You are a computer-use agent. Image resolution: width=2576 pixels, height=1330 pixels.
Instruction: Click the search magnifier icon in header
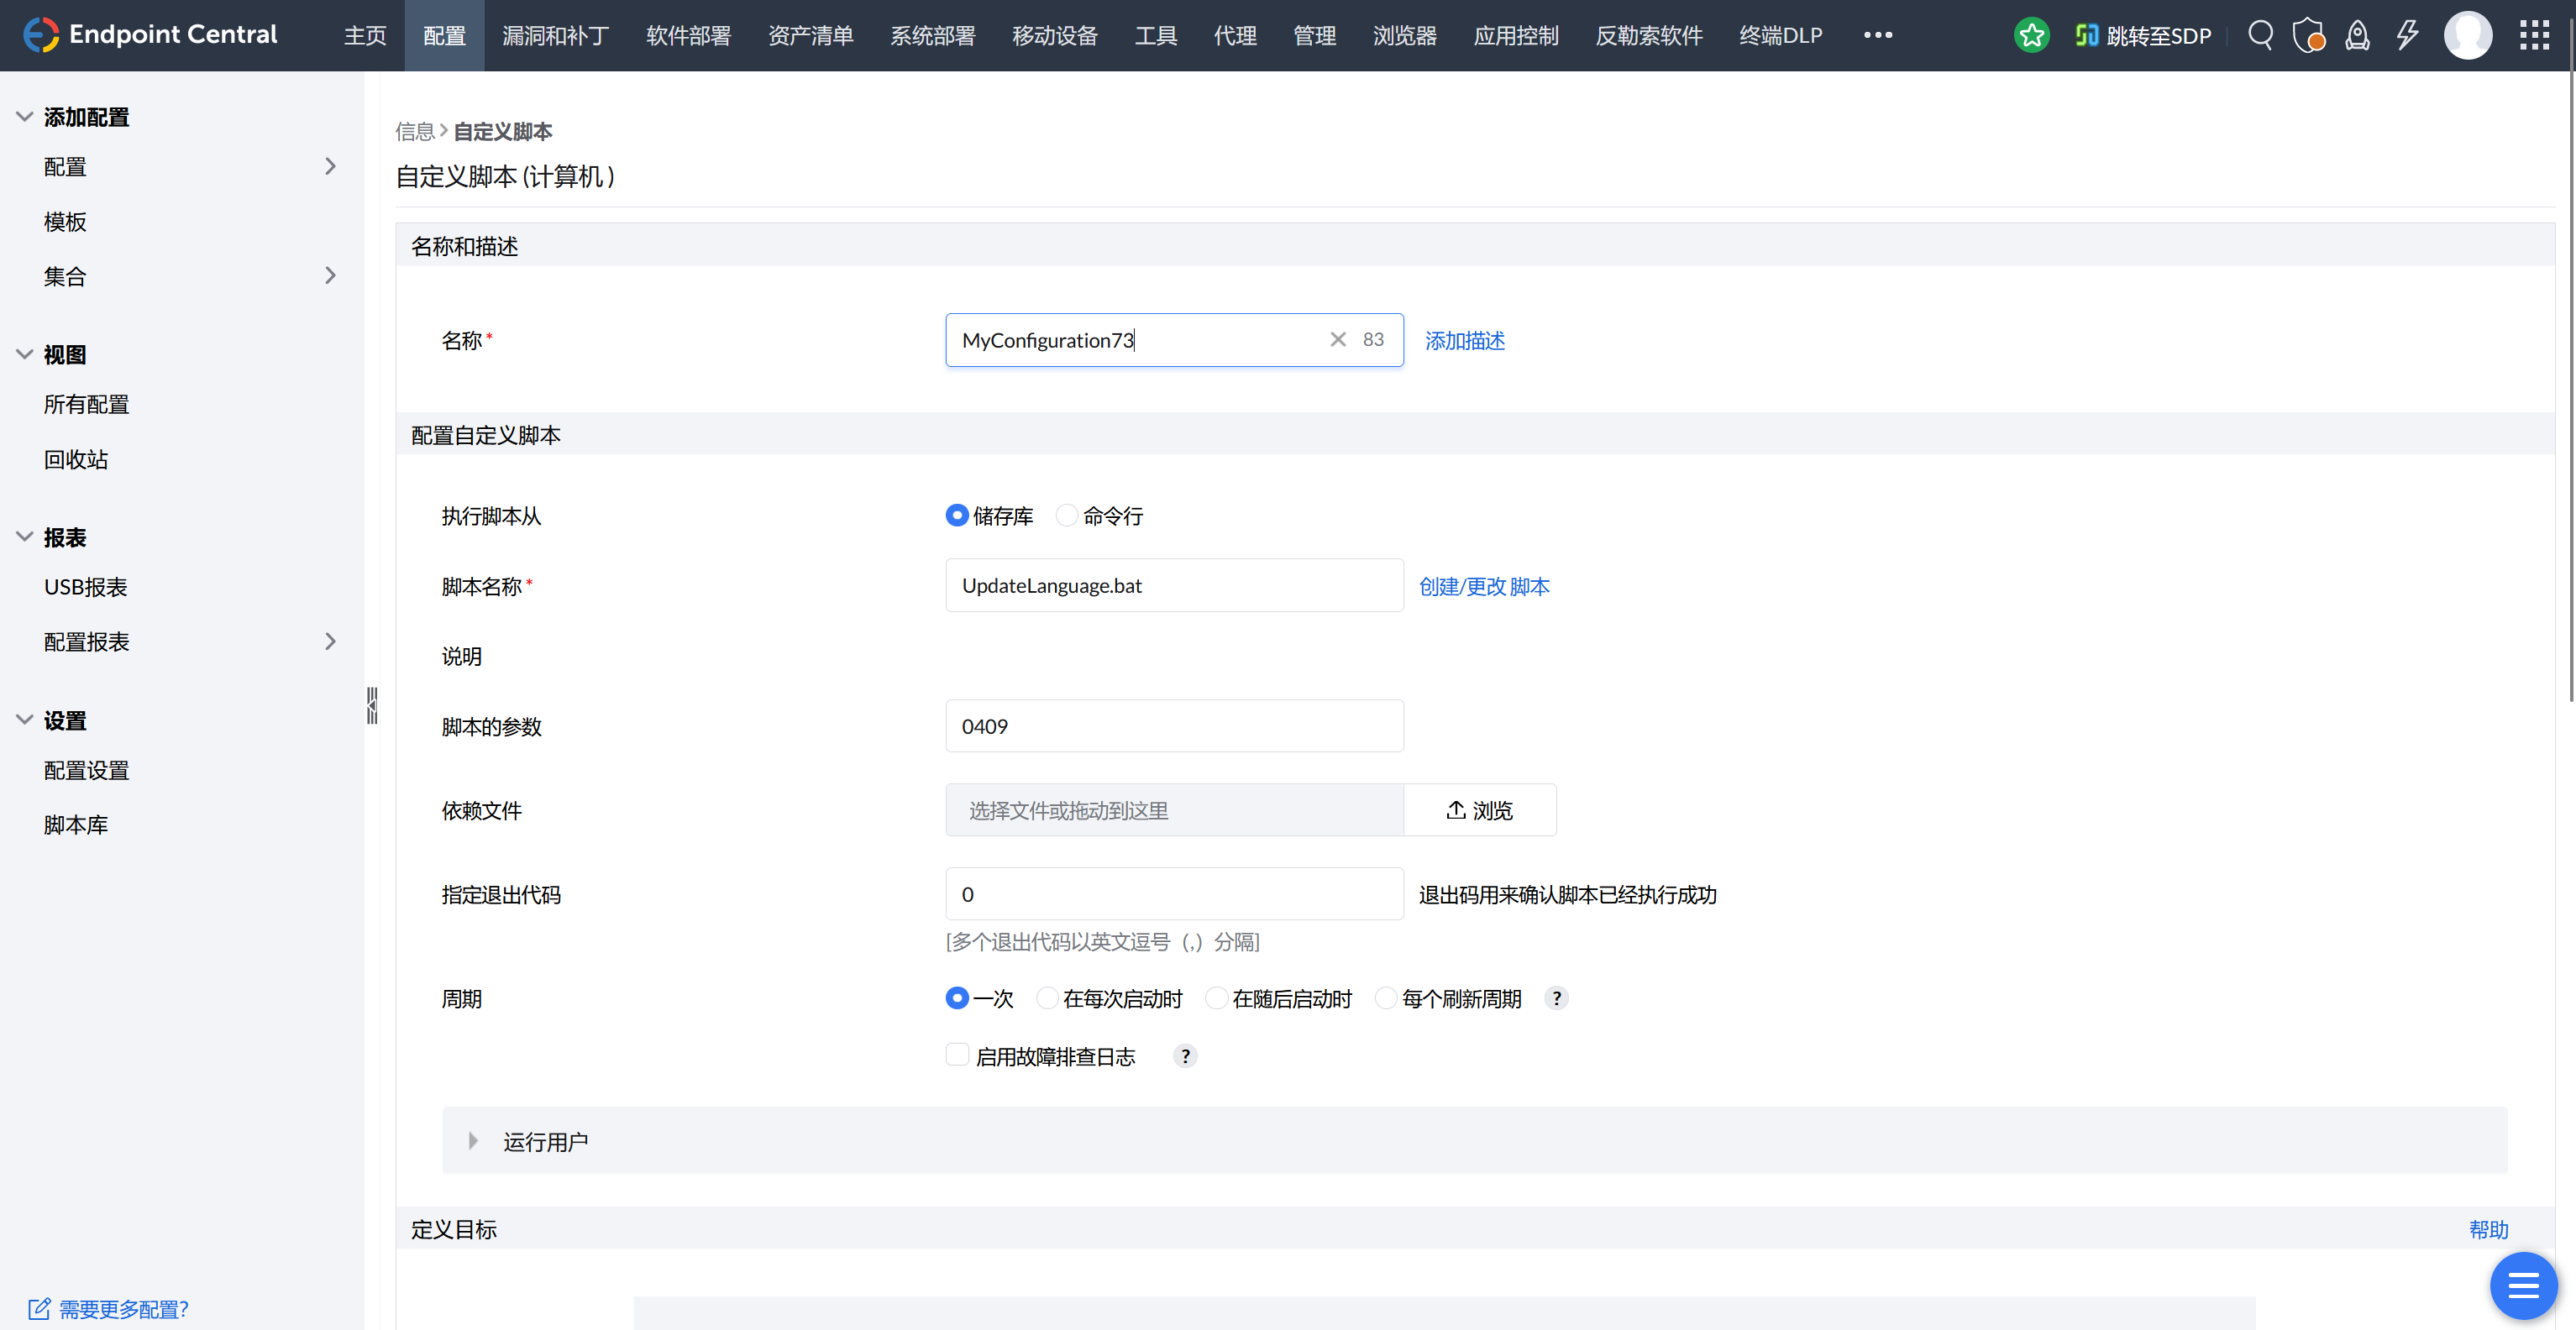[2260, 35]
